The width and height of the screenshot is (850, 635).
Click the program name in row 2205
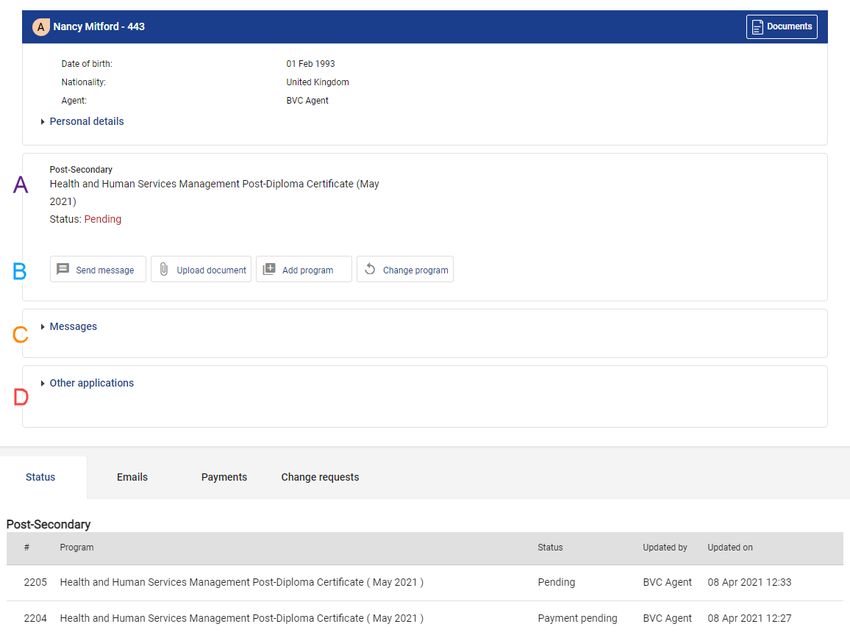(x=242, y=582)
